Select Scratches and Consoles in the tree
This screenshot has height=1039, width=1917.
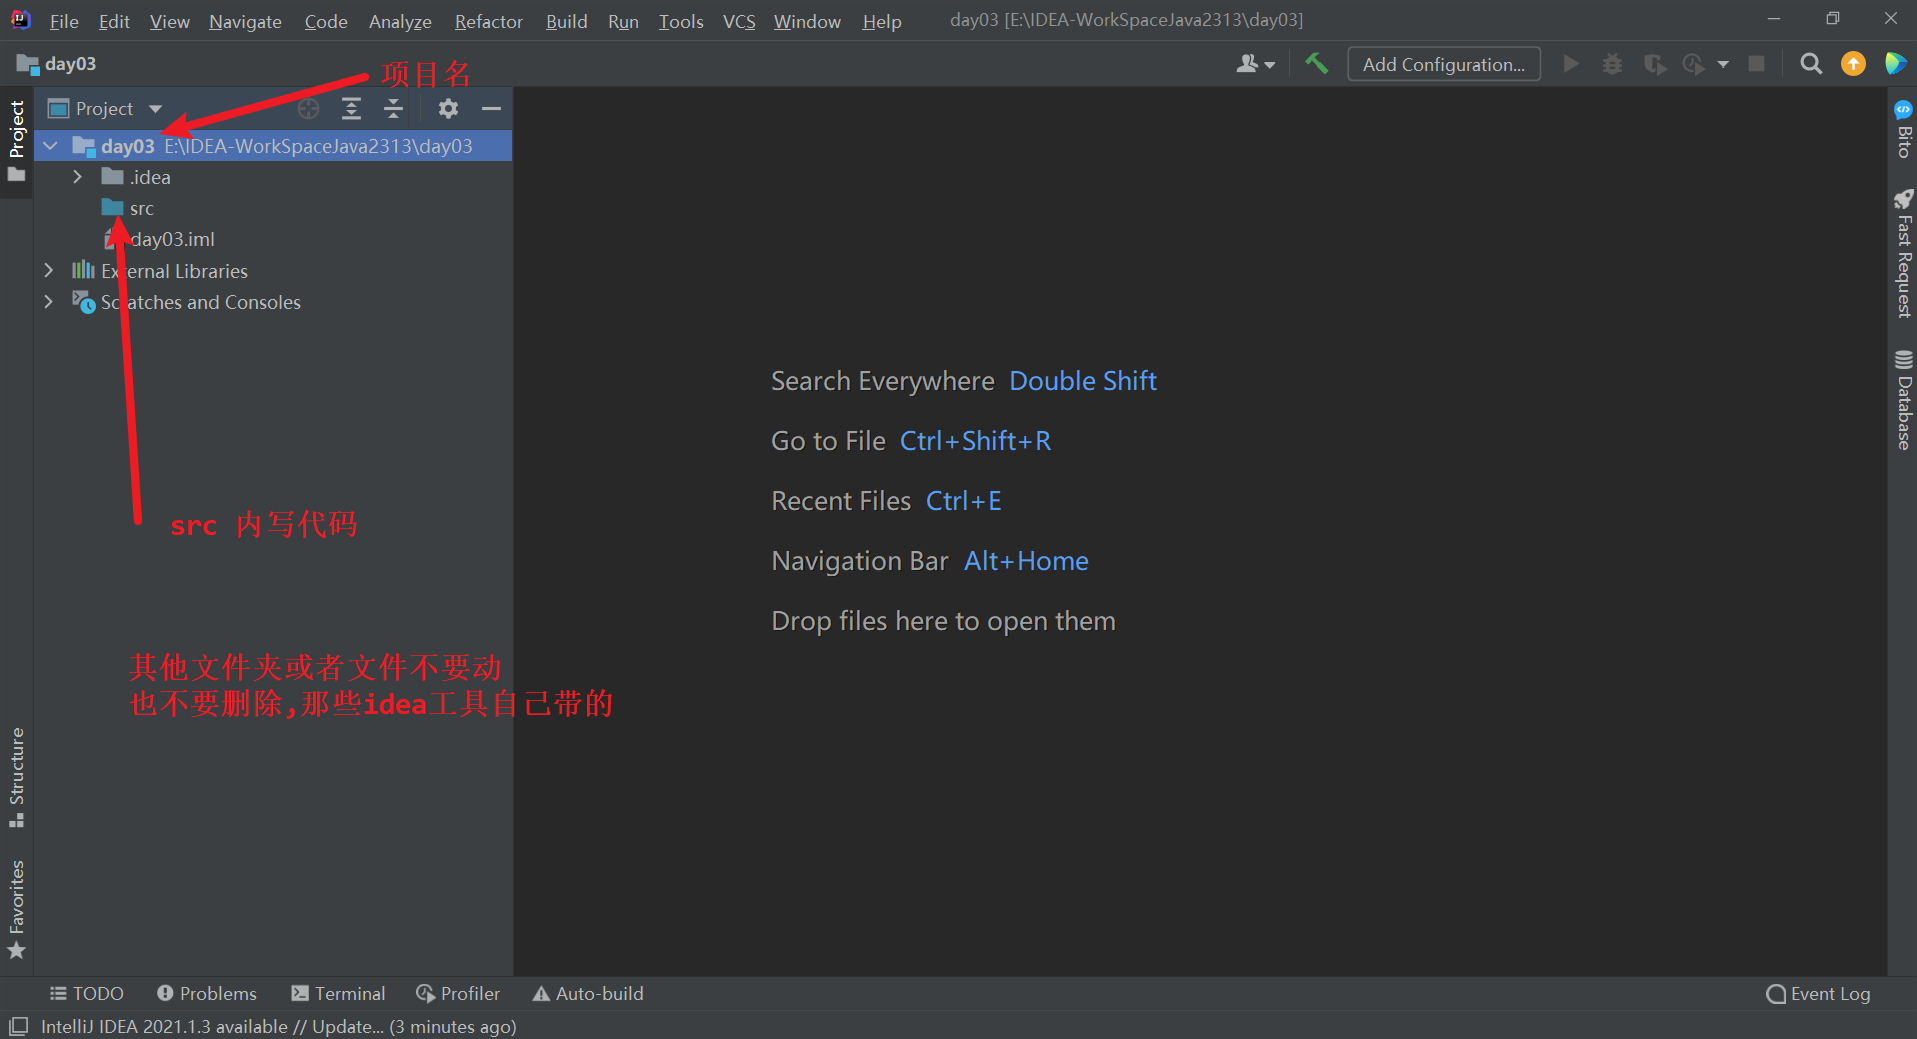200,302
